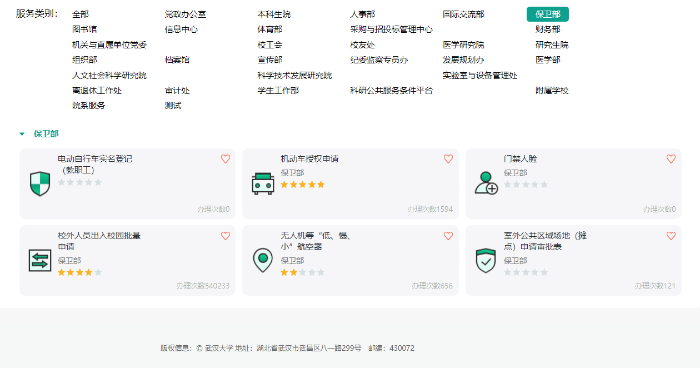
Task: Filter by 信息中心
Action: pos(181,29)
